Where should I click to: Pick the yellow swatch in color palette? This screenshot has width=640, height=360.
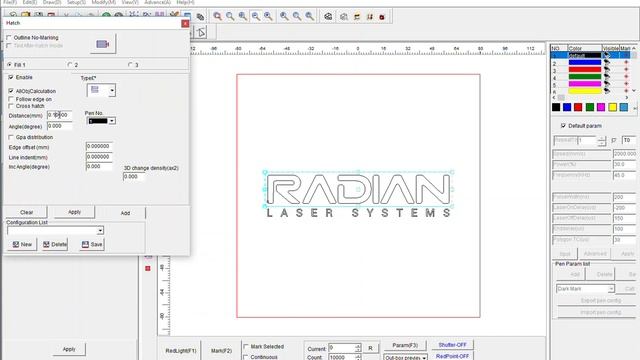click(x=612, y=107)
